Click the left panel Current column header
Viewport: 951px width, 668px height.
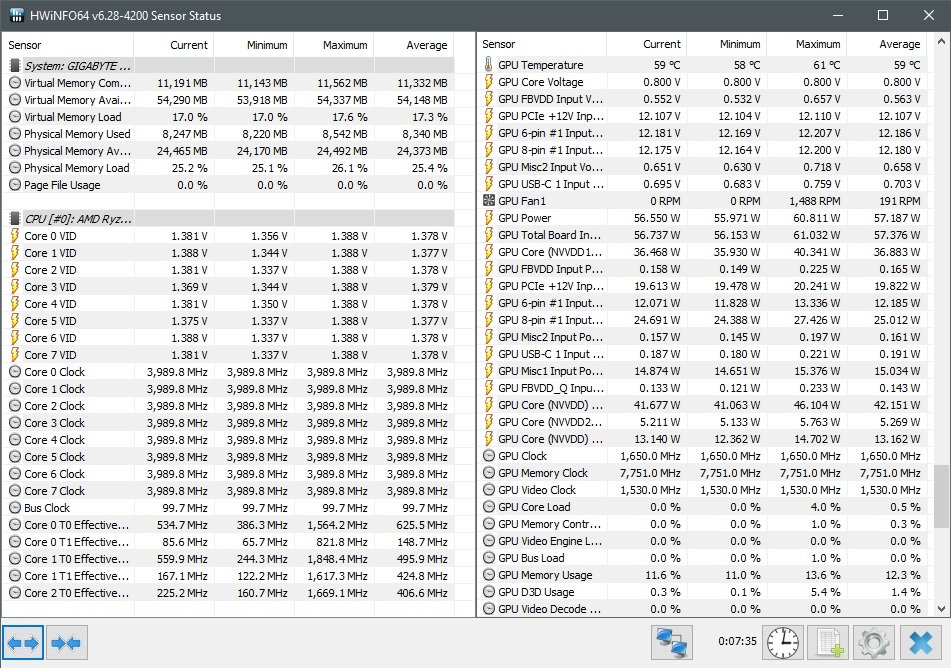(x=173, y=45)
